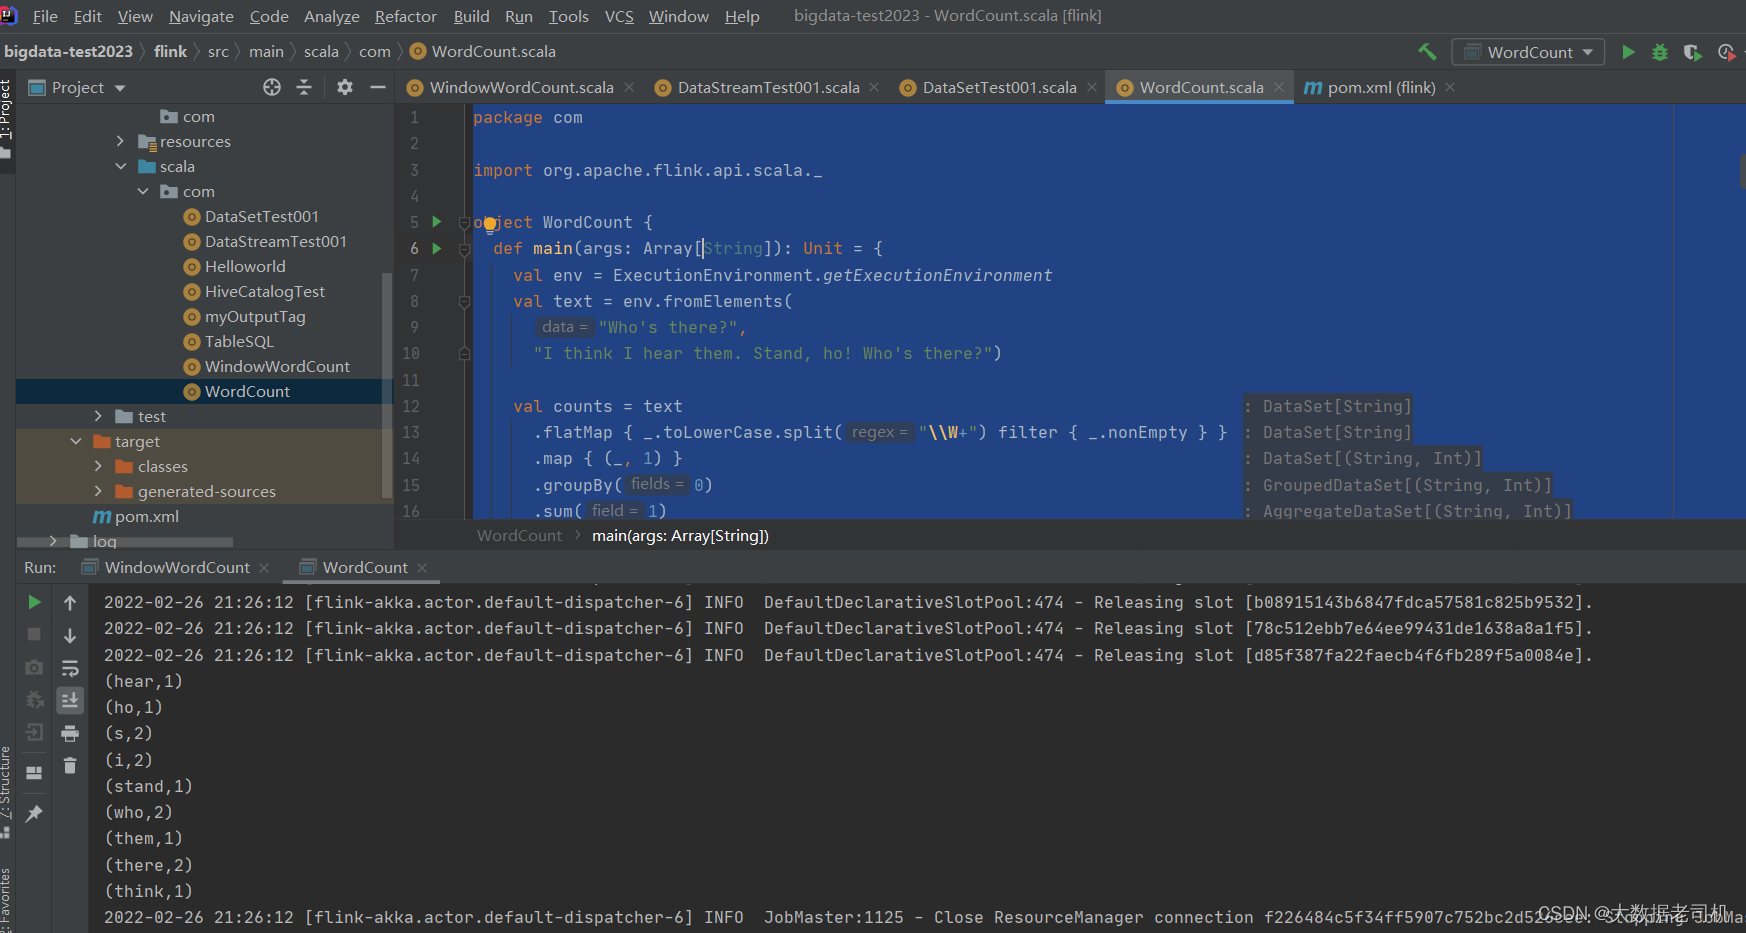Screen dimensions: 1746x933
Task: Click the run gutter arrow beside object WordCount
Action: (436, 222)
